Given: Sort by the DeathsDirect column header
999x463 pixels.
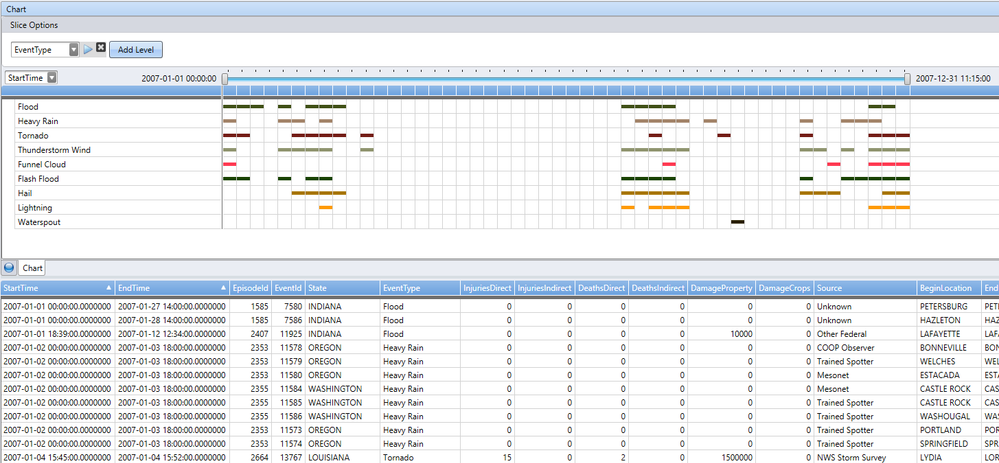Looking at the screenshot, I should pos(601,288).
